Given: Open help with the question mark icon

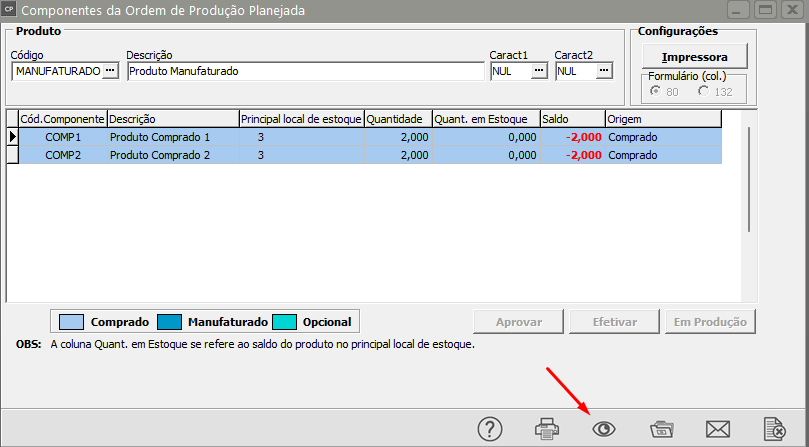Looking at the screenshot, I should click(490, 429).
